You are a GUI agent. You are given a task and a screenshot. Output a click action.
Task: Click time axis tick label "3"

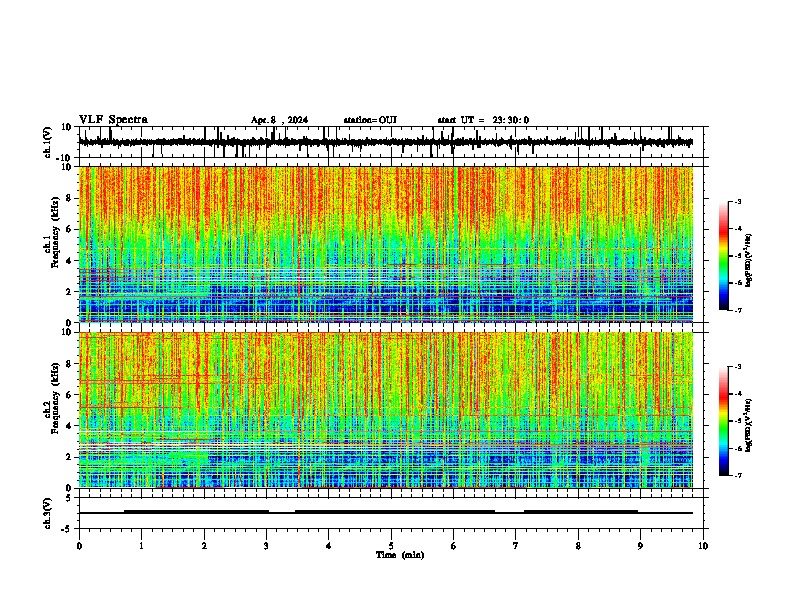click(x=266, y=546)
